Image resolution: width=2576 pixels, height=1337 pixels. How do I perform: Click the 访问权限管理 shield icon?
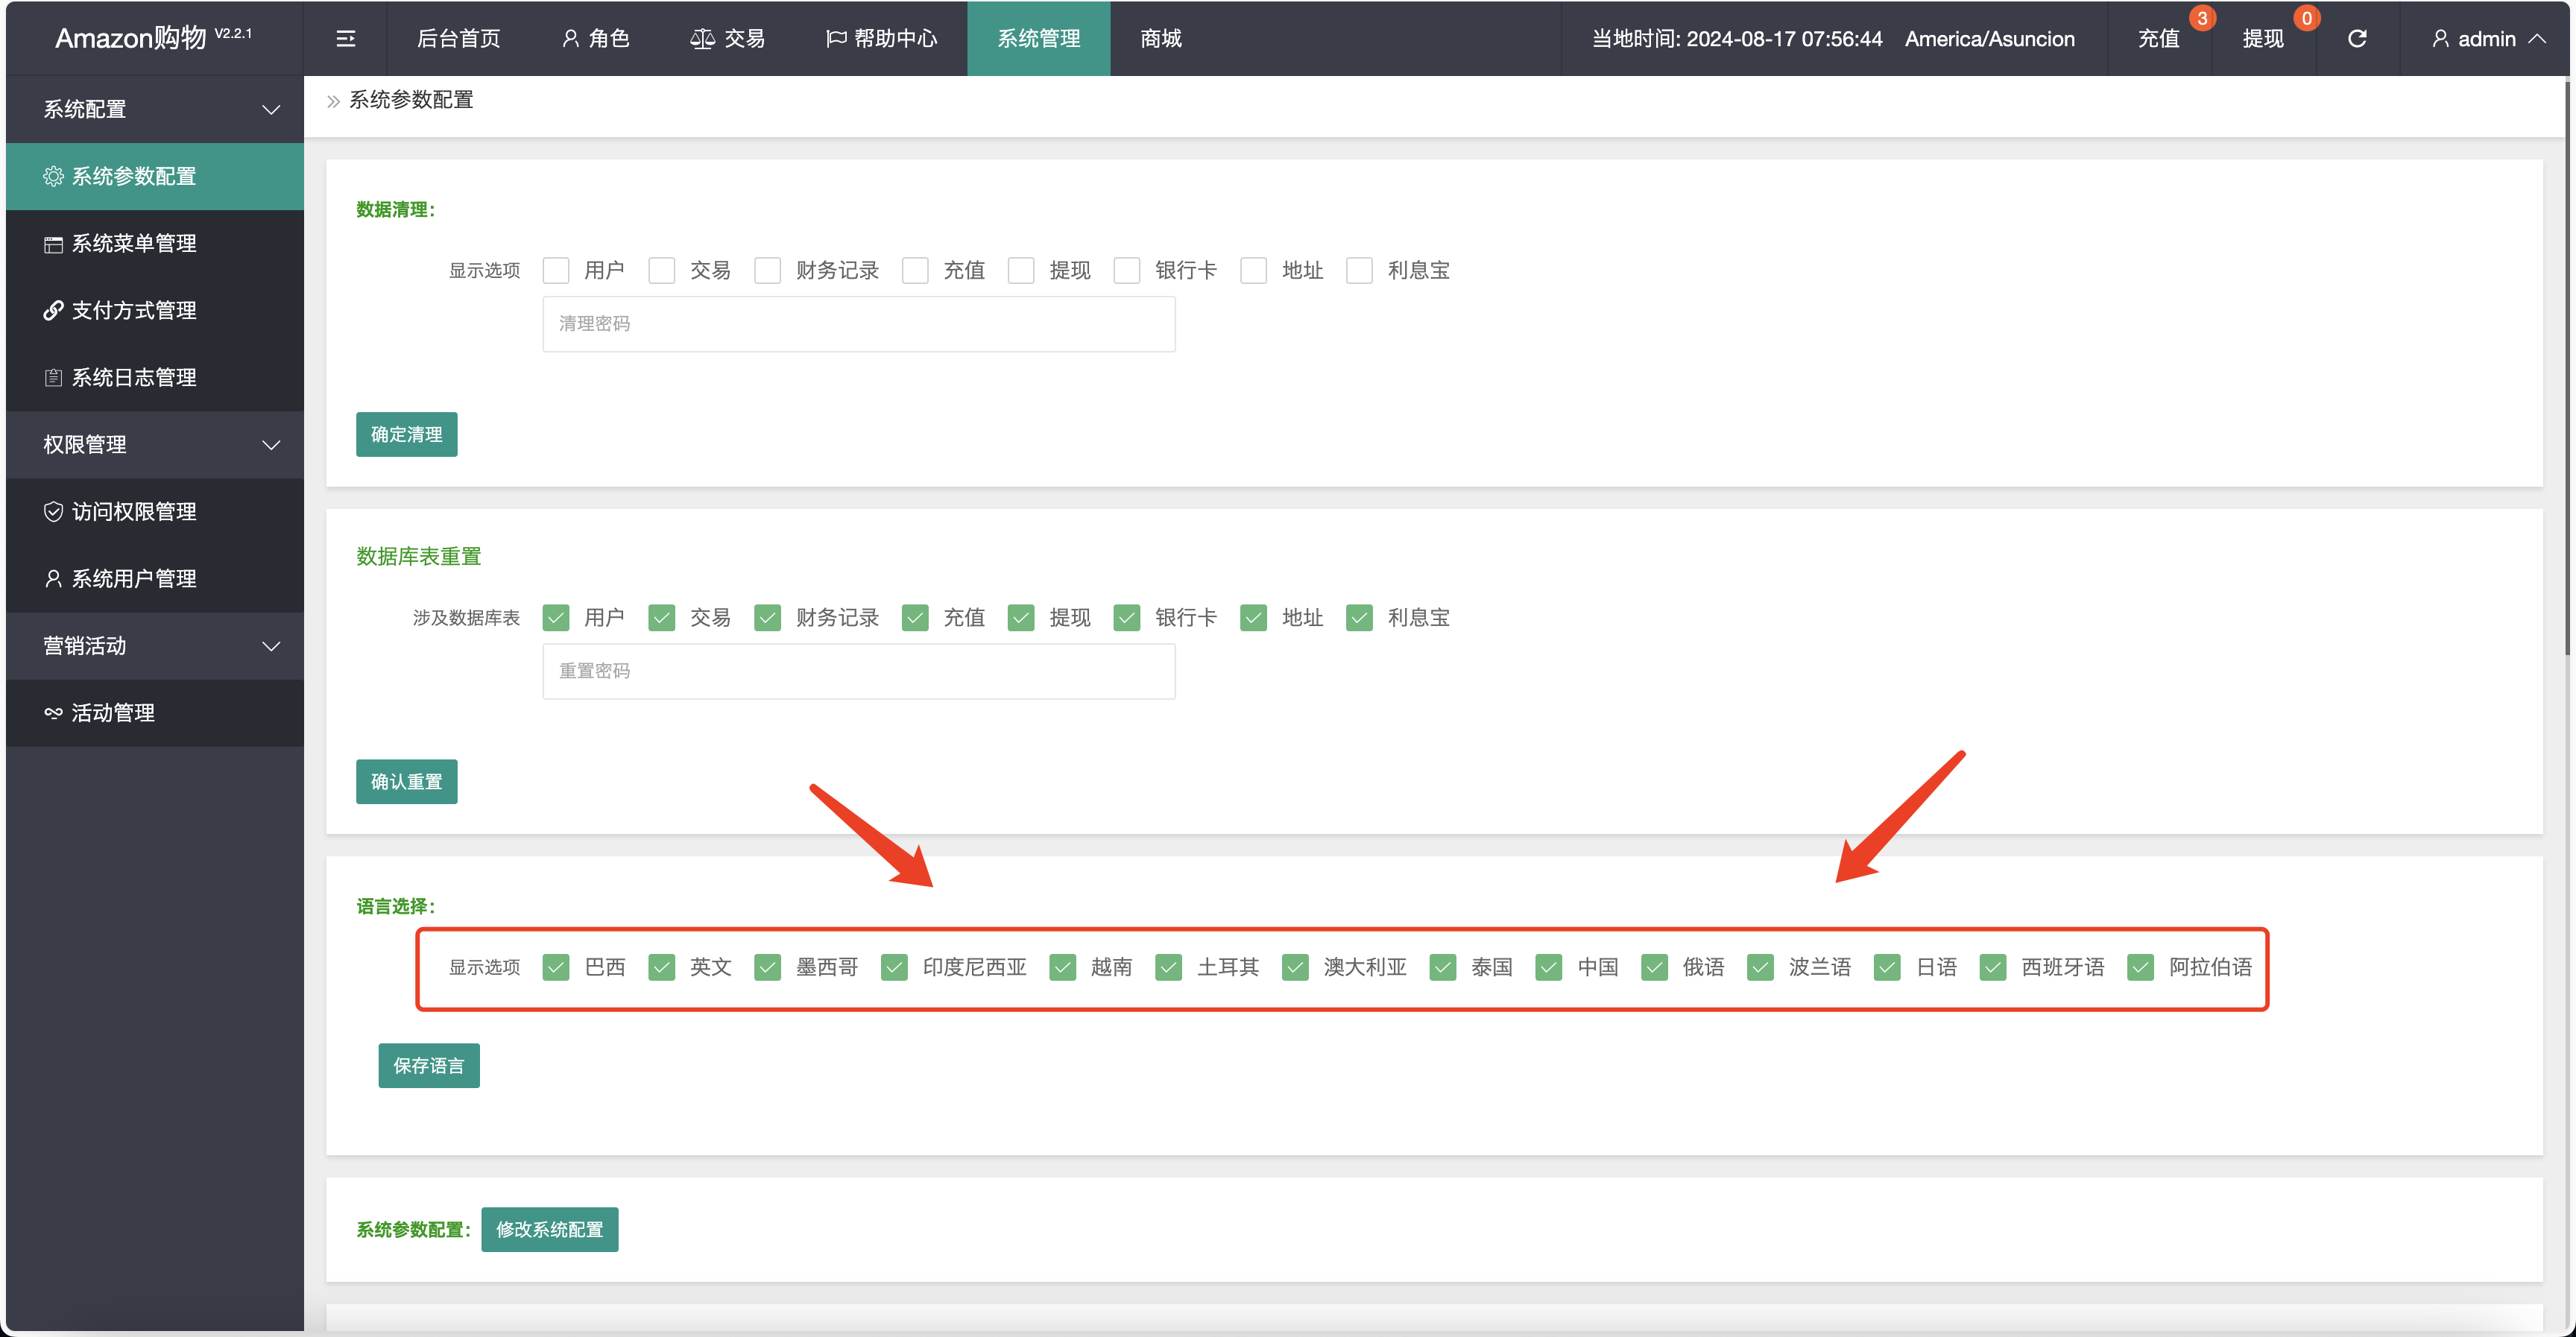click(53, 512)
